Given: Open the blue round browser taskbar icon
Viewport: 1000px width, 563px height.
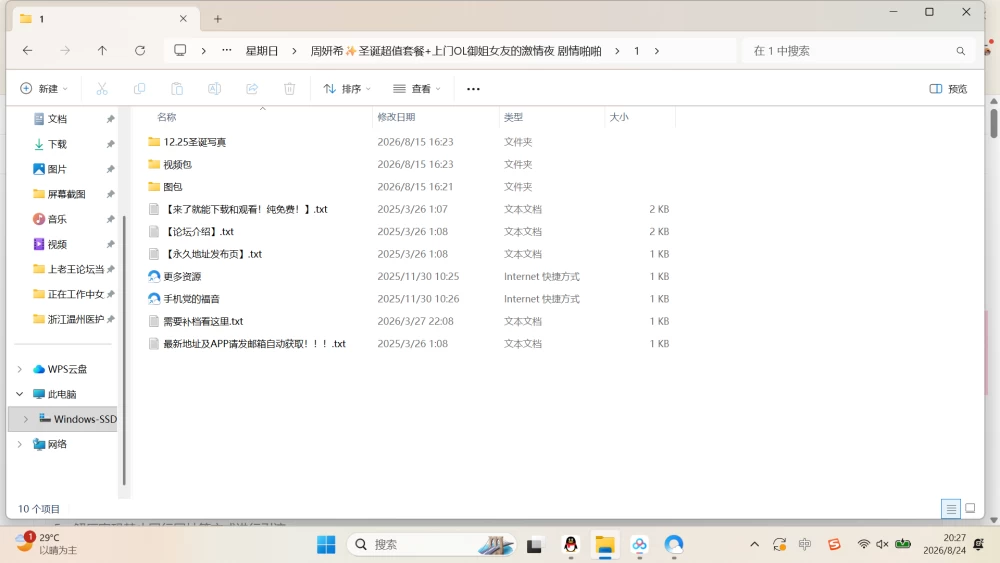Looking at the screenshot, I should [x=674, y=545].
